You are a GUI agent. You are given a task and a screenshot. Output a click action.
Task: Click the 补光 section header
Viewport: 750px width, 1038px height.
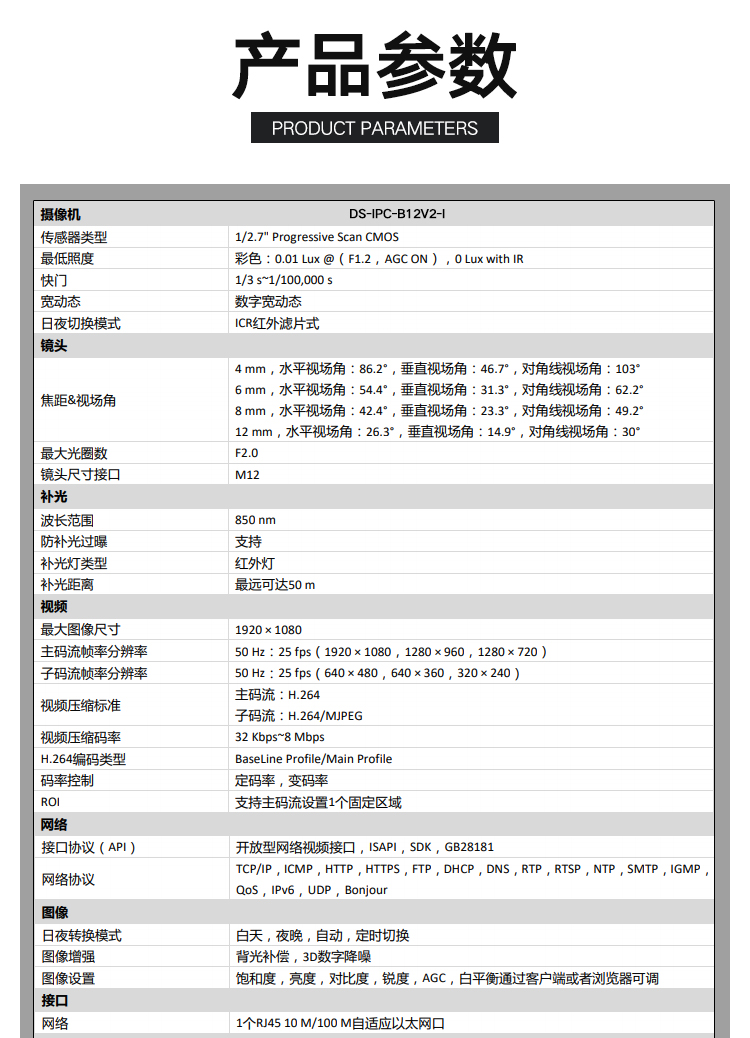[x=54, y=497]
